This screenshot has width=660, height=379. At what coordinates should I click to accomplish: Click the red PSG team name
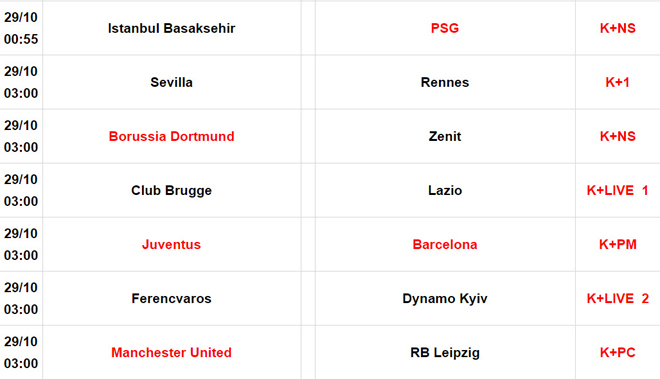click(x=445, y=28)
